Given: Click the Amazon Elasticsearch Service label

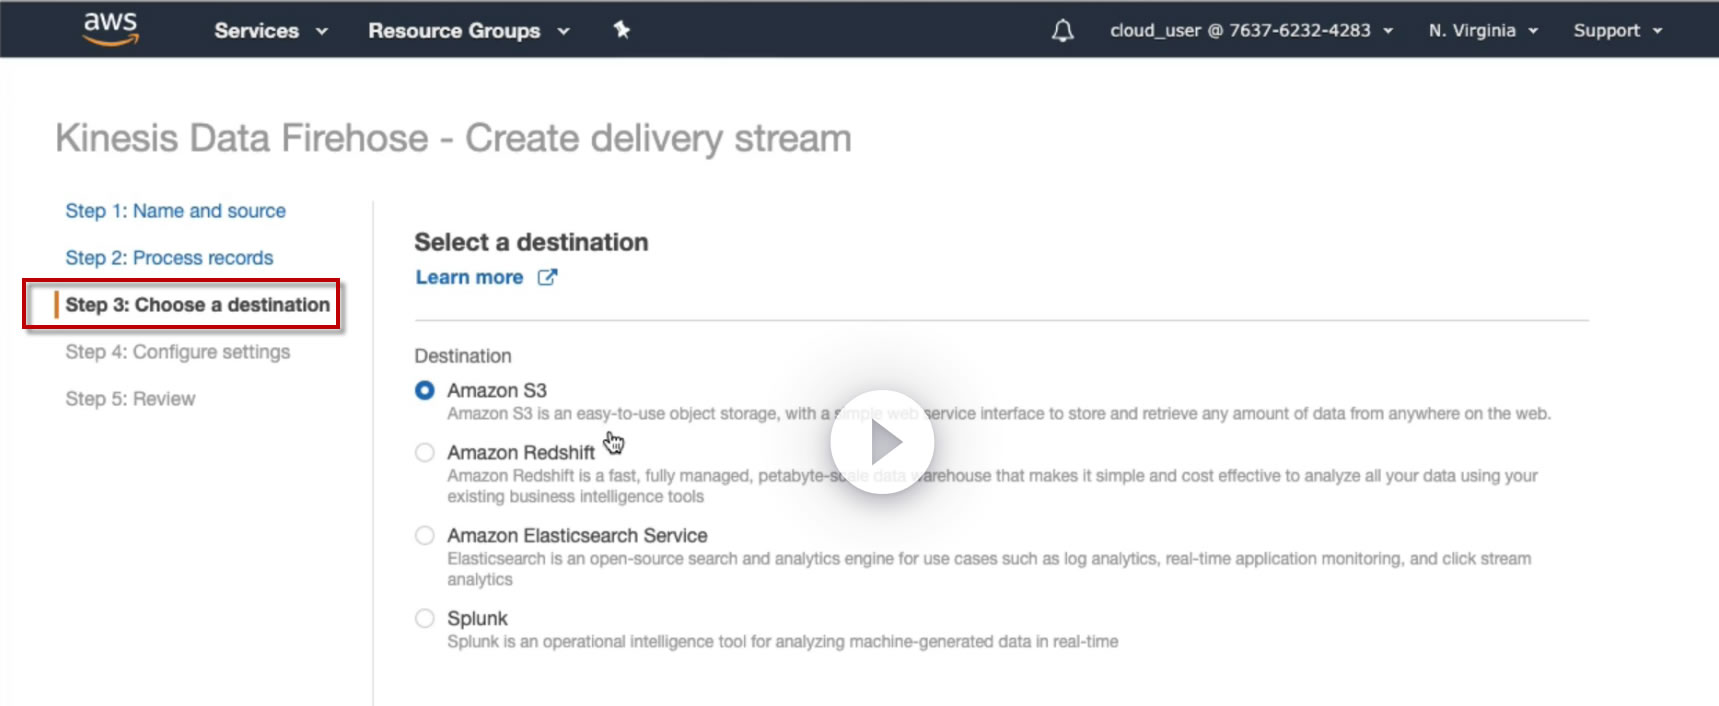Looking at the screenshot, I should (577, 535).
